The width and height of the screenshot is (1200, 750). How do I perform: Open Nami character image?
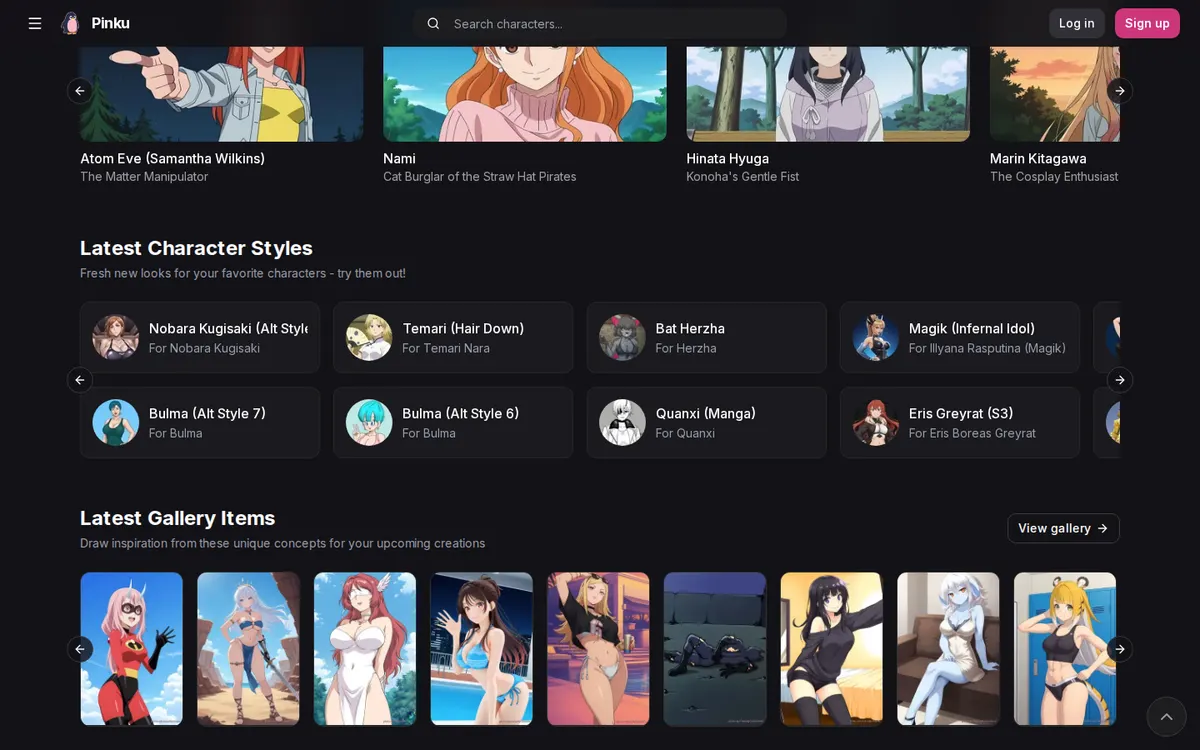tap(525, 93)
